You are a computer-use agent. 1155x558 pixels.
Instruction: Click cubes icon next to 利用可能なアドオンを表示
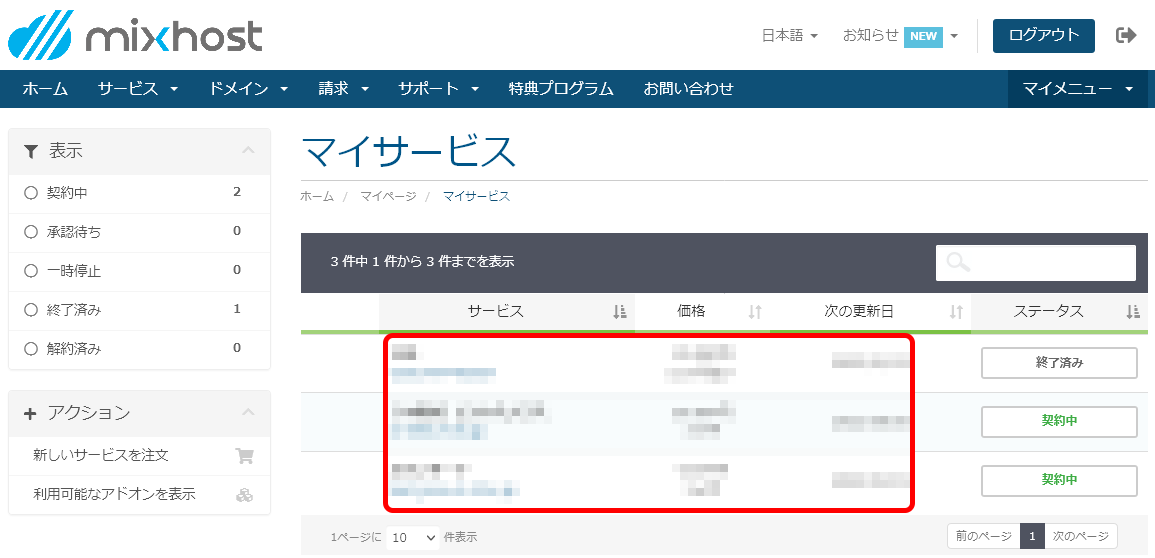click(x=244, y=495)
